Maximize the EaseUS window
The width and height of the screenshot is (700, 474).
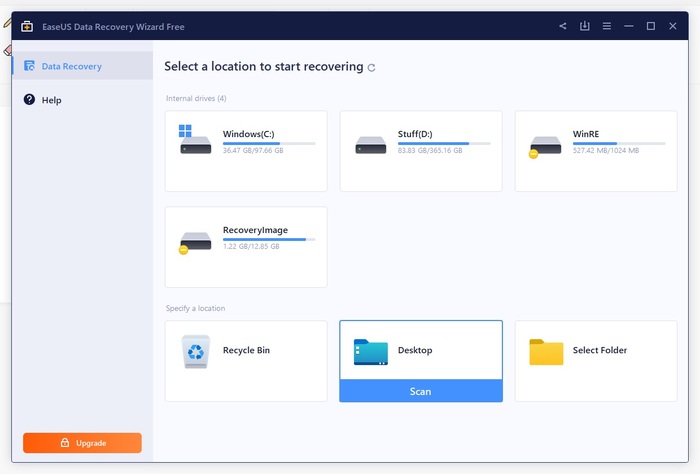coord(651,26)
